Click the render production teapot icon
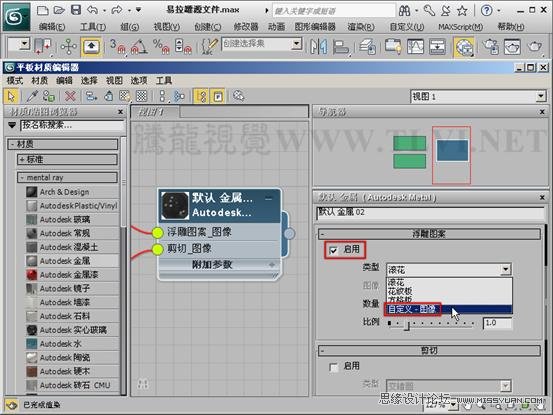Screen dimensions: 553x415 click(x=535, y=47)
